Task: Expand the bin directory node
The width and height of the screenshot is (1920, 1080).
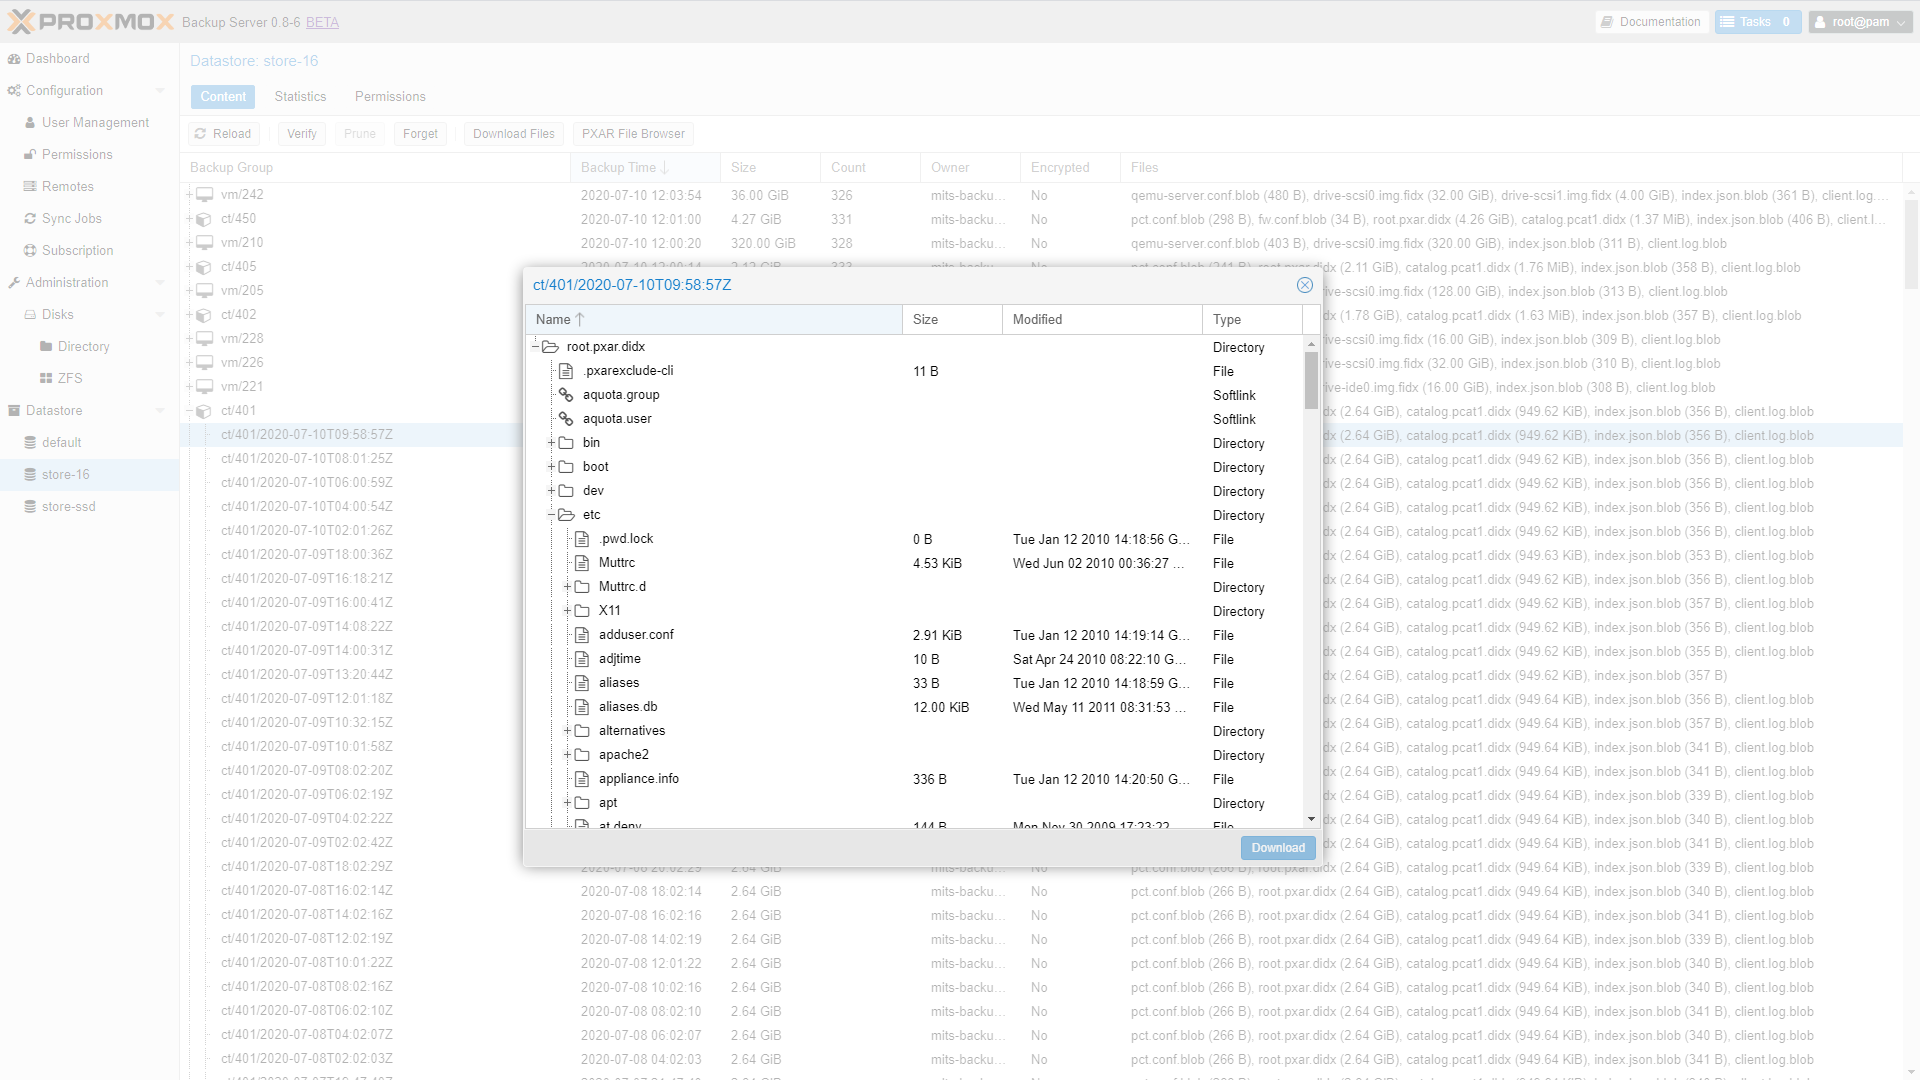Action: point(551,443)
